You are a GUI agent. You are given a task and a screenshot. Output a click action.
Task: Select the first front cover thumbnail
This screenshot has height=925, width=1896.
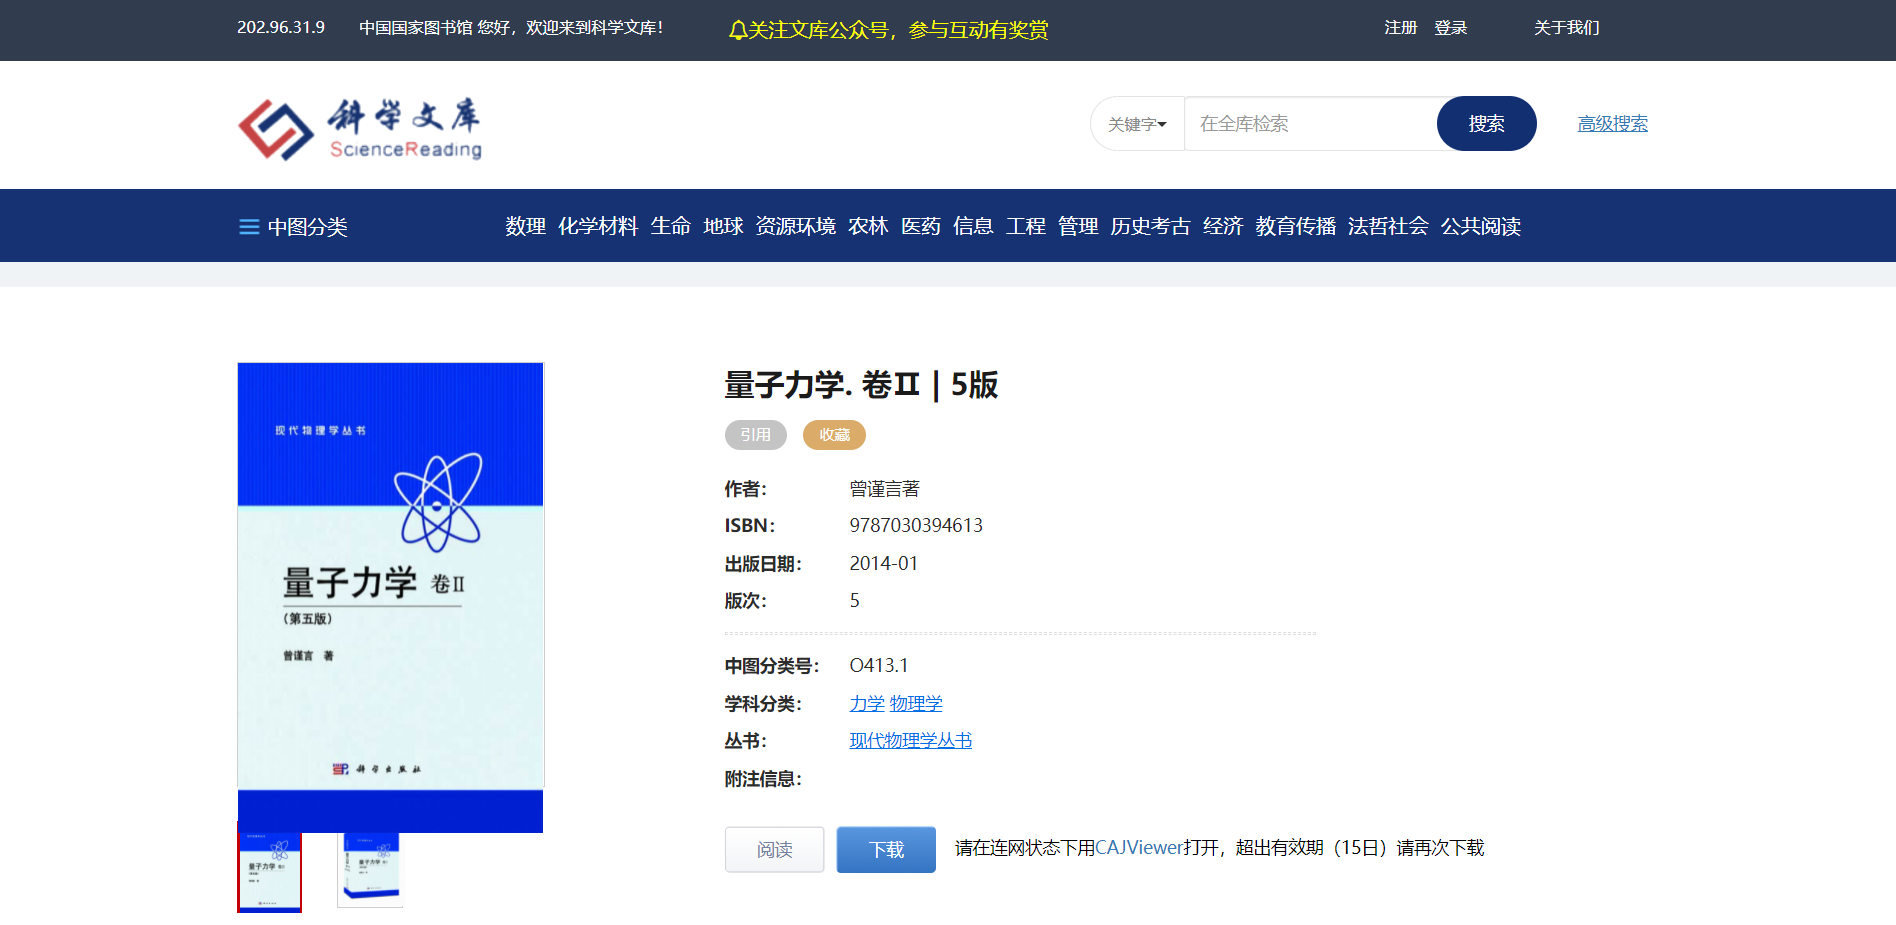pyautogui.click(x=269, y=871)
